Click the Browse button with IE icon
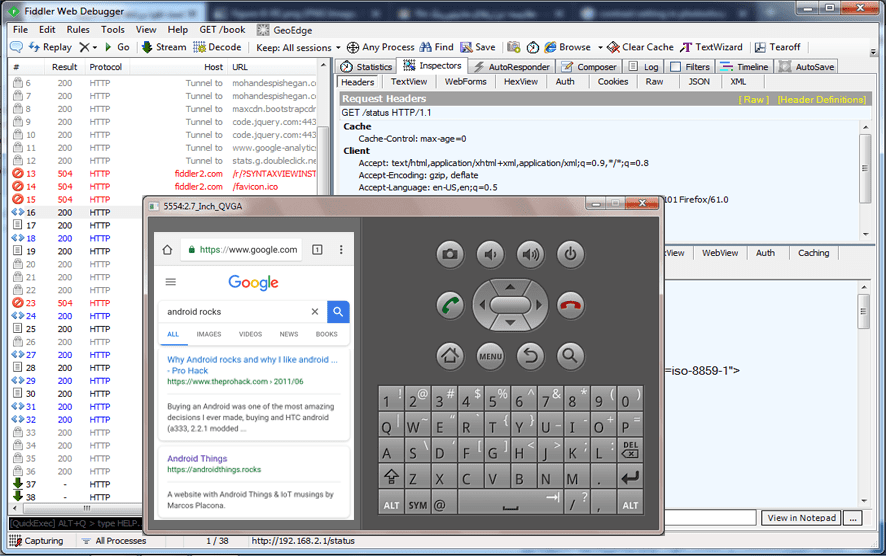This screenshot has width=886, height=556. [568, 47]
